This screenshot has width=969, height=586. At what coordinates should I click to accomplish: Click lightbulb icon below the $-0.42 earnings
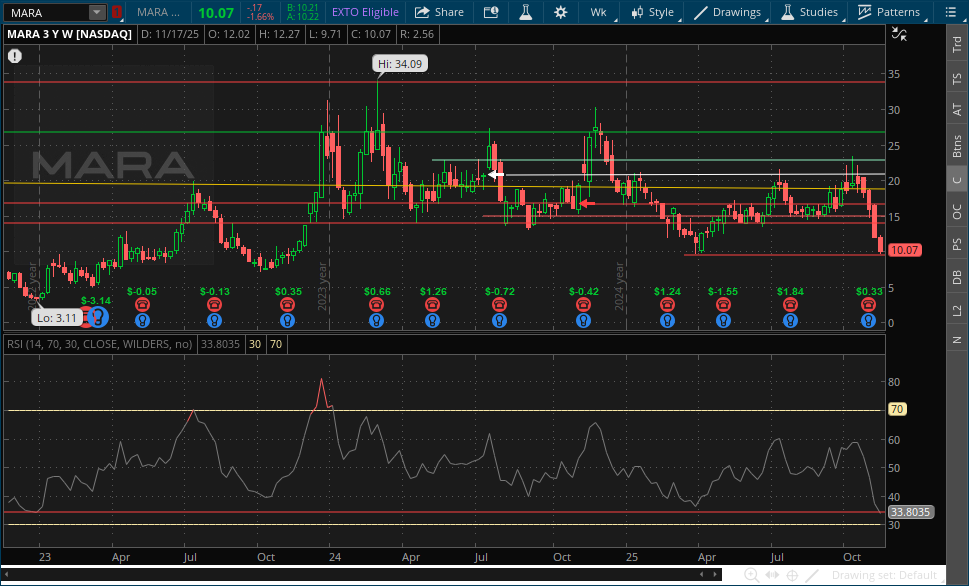(583, 321)
